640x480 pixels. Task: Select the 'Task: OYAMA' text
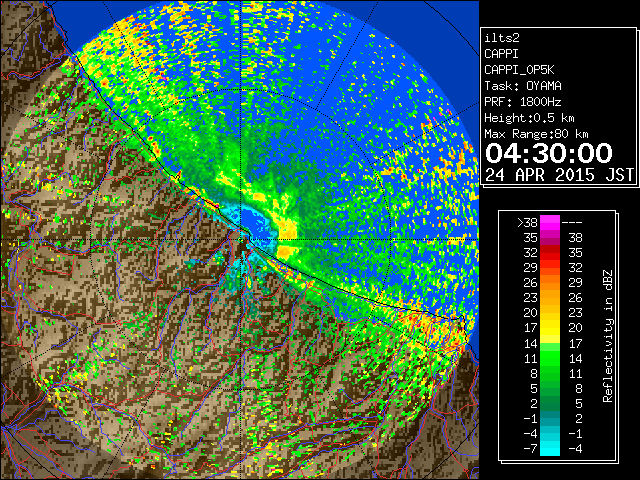(523, 86)
